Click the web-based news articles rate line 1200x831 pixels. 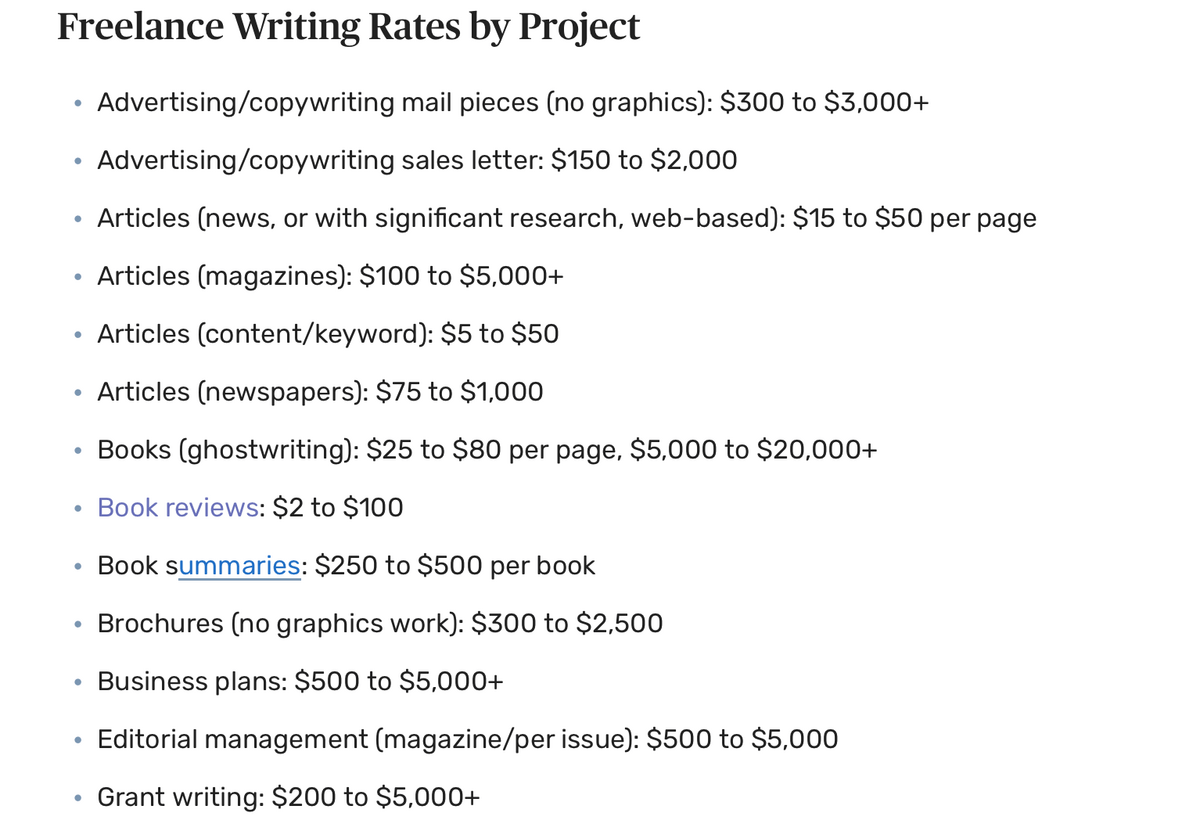coord(566,219)
